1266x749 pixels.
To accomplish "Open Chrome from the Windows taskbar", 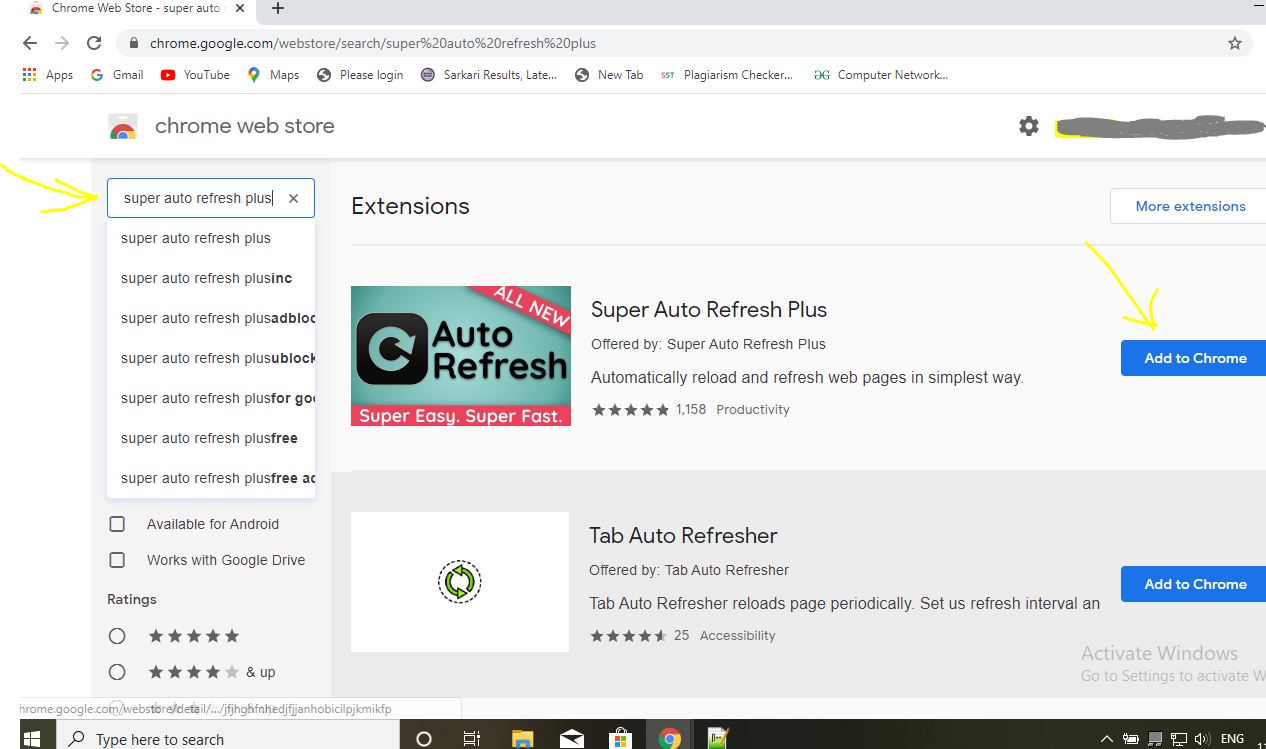I will (670, 737).
